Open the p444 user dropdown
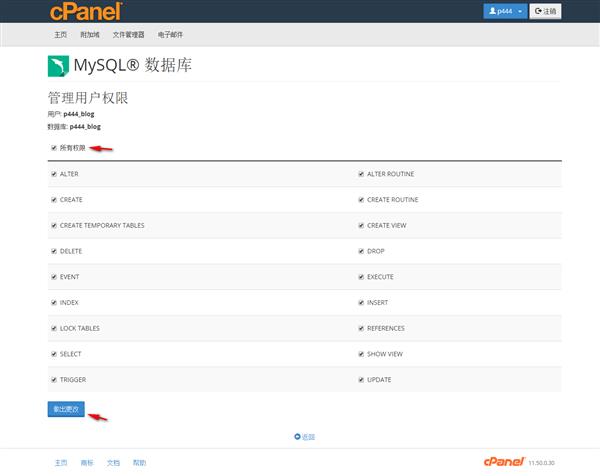Image resolution: width=600 pixels, height=476 pixels. 505,11
